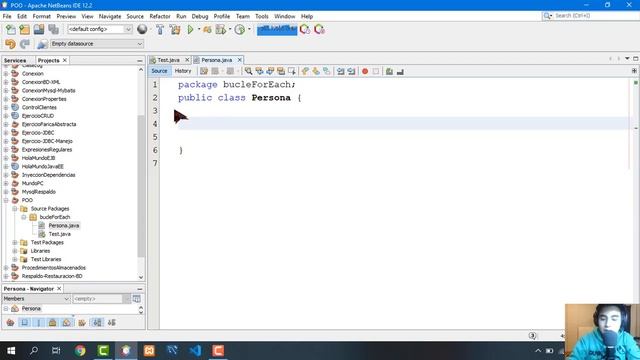Open Run Project dropdown arrow
Screen dimensions: 640x360
[199, 29]
